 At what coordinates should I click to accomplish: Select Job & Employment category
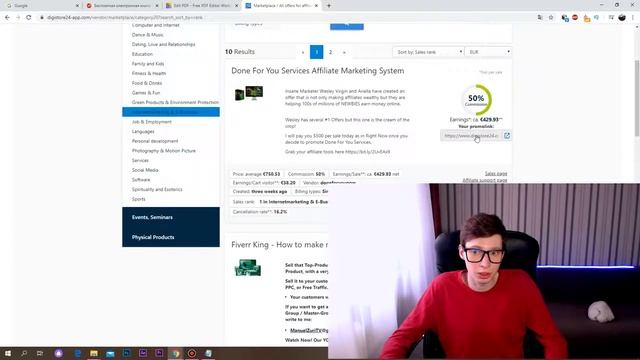click(151, 122)
